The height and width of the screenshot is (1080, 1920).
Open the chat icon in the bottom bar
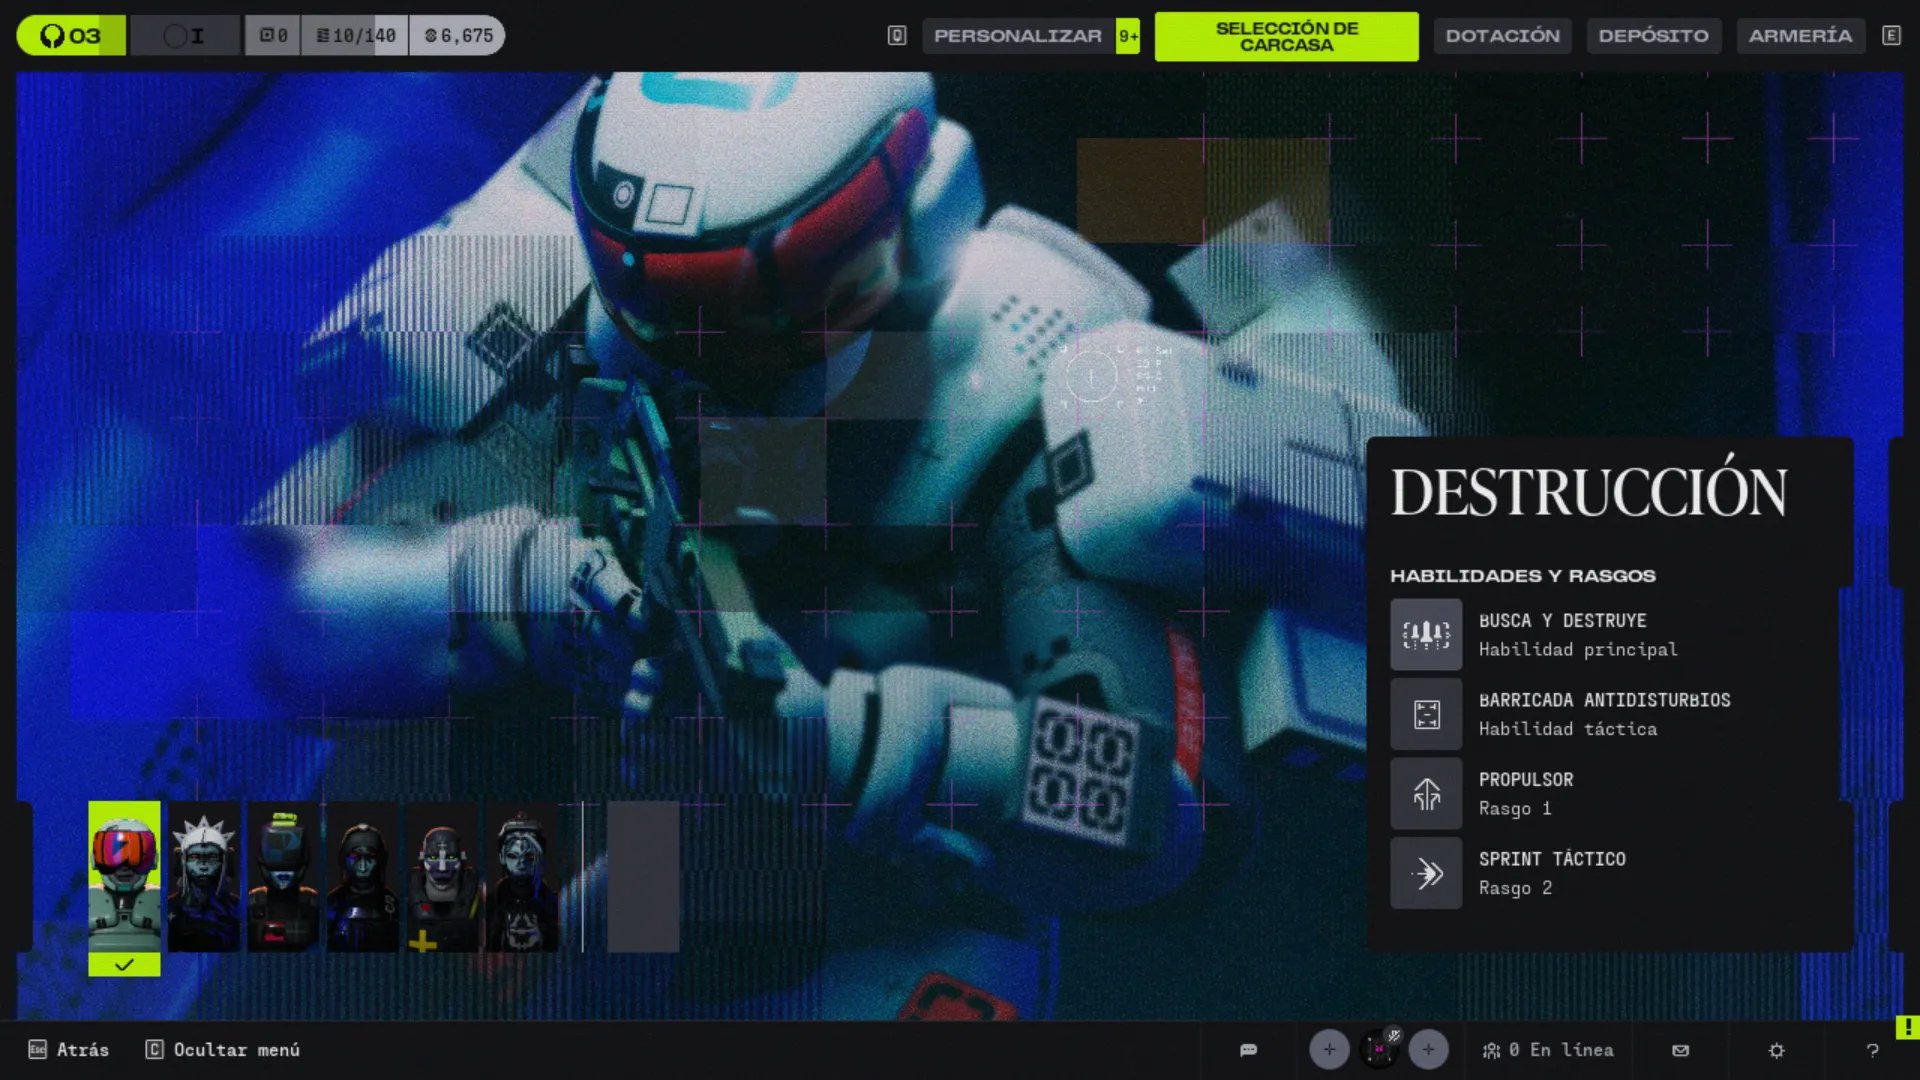click(1248, 1050)
